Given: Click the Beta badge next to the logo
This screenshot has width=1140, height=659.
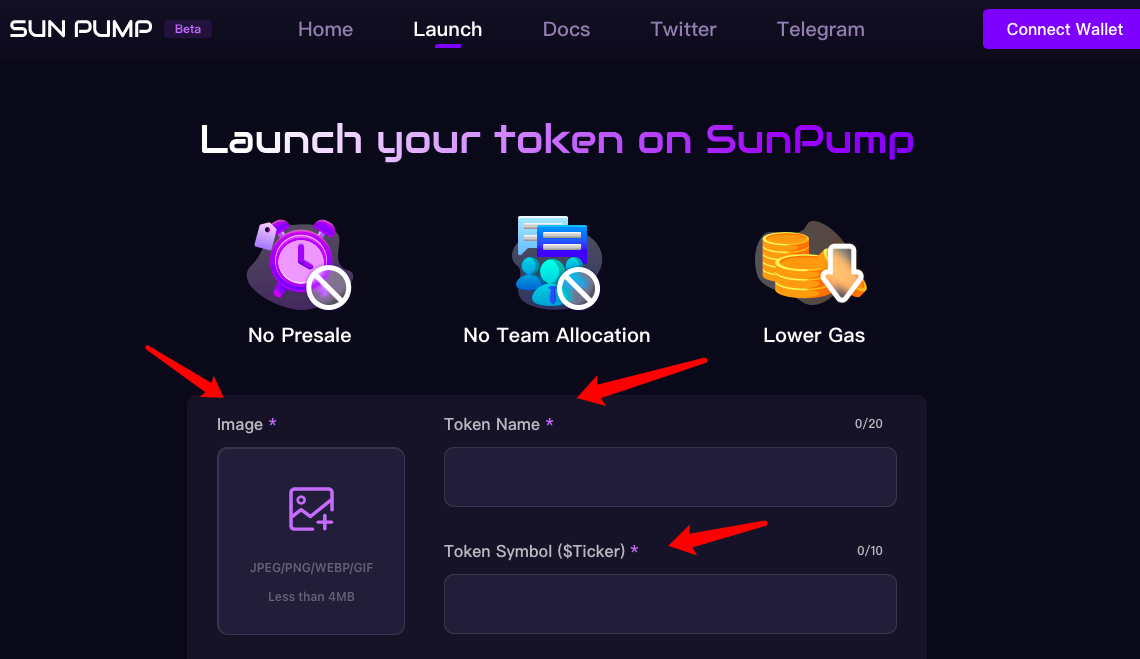Looking at the screenshot, I should pyautogui.click(x=187, y=28).
